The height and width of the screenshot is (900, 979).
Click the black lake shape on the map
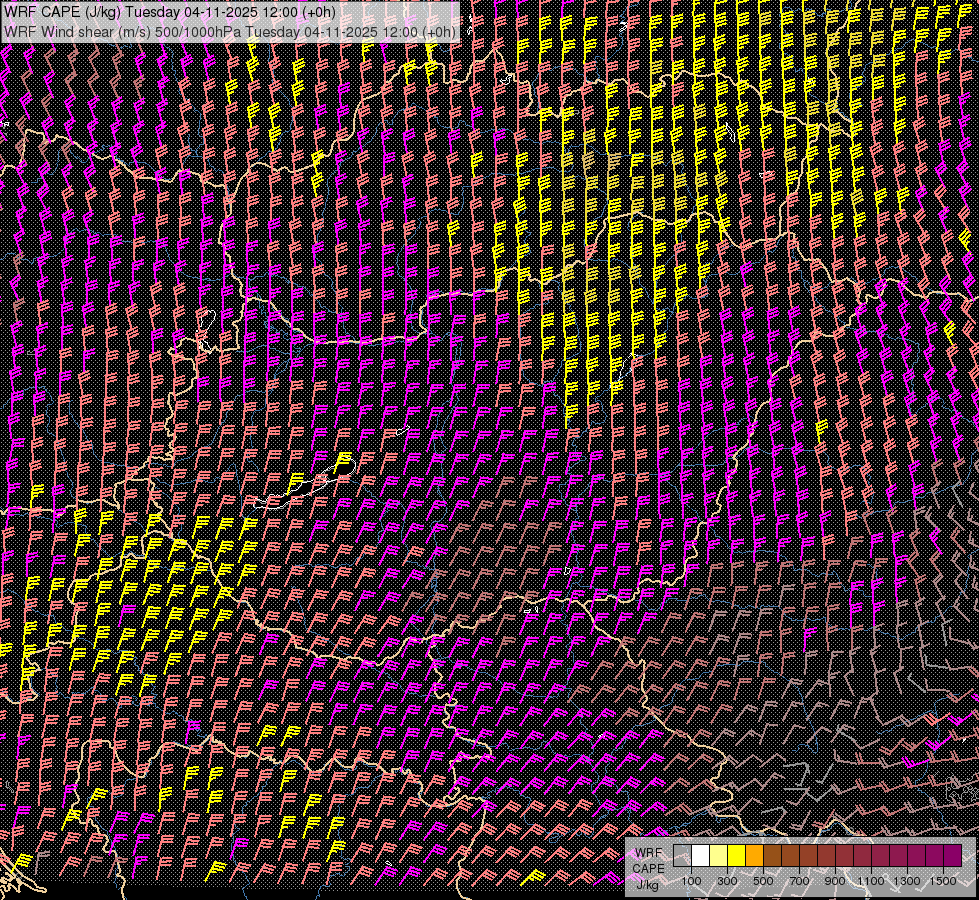tap(307, 485)
